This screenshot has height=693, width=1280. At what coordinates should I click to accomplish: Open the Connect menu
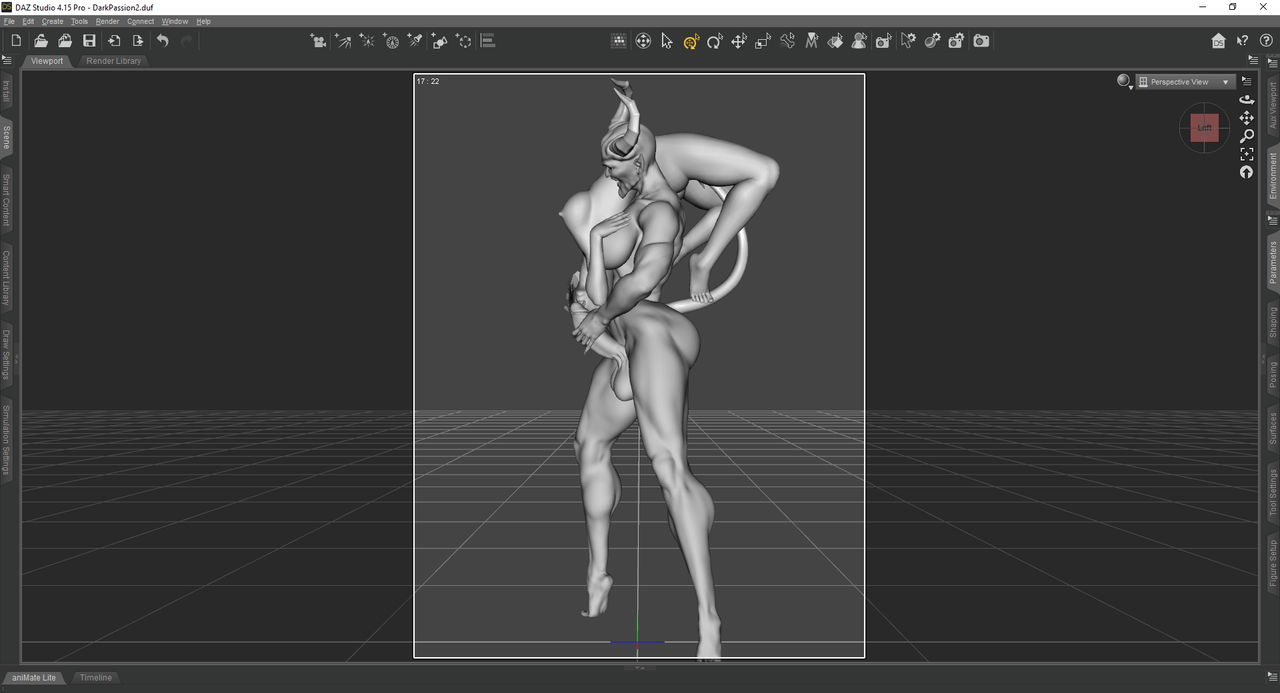coord(140,21)
